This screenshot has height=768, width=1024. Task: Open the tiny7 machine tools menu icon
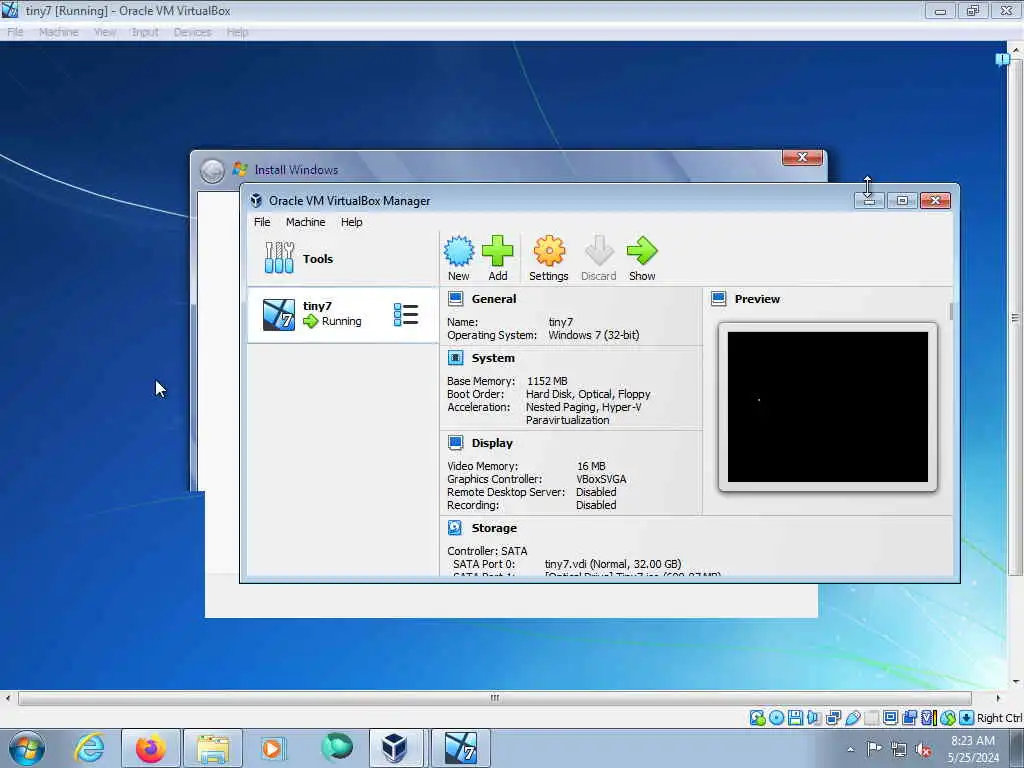point(406,315)
